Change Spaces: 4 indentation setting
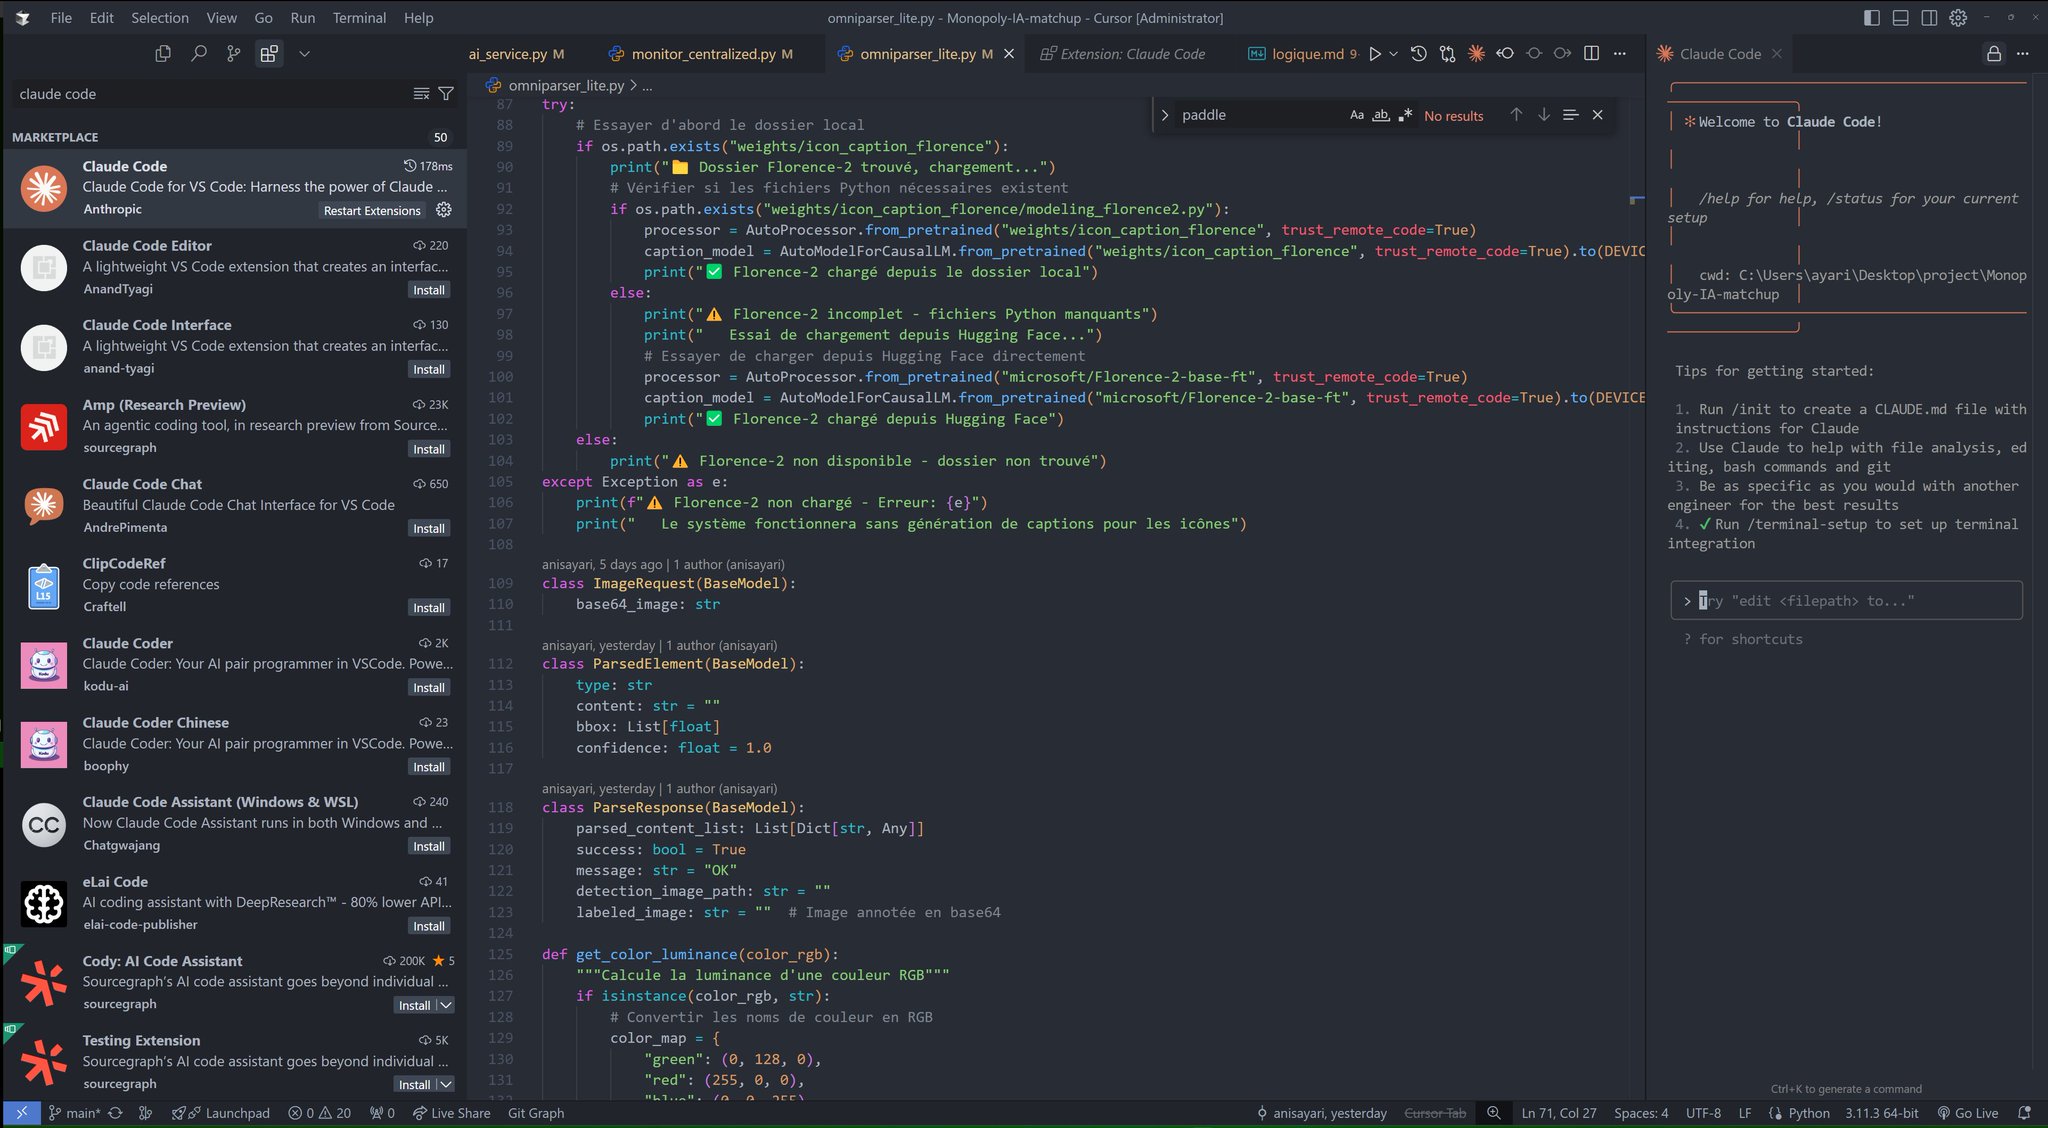The height and width of the screenshot is (1128, 2048). [1641, 1113]
